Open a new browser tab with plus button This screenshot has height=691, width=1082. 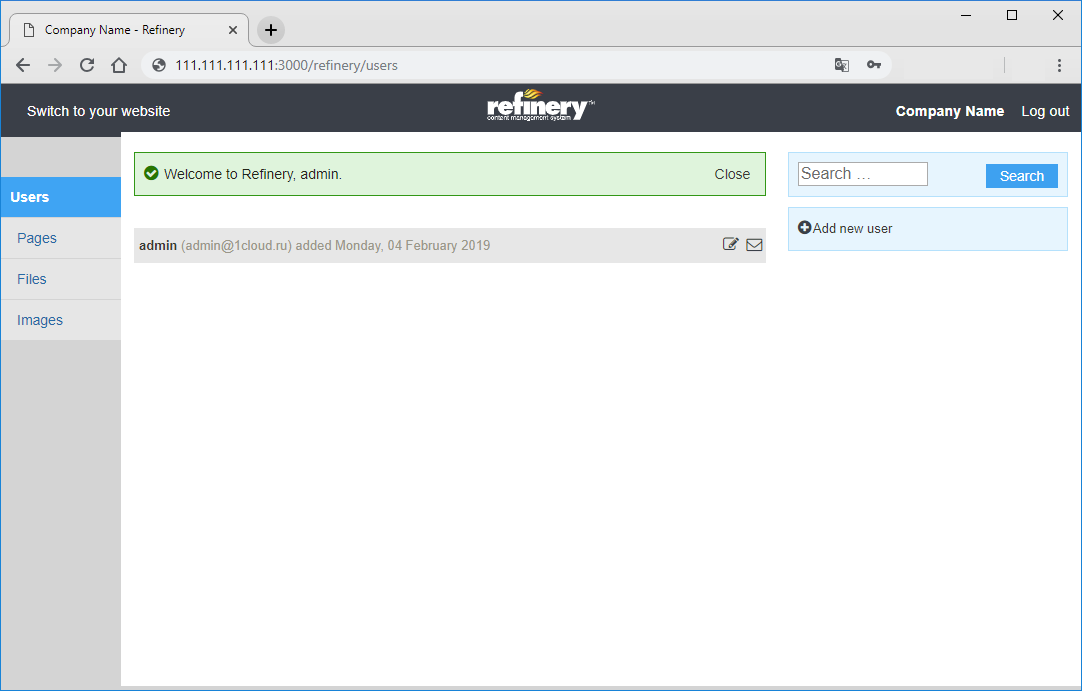(270, 30)
